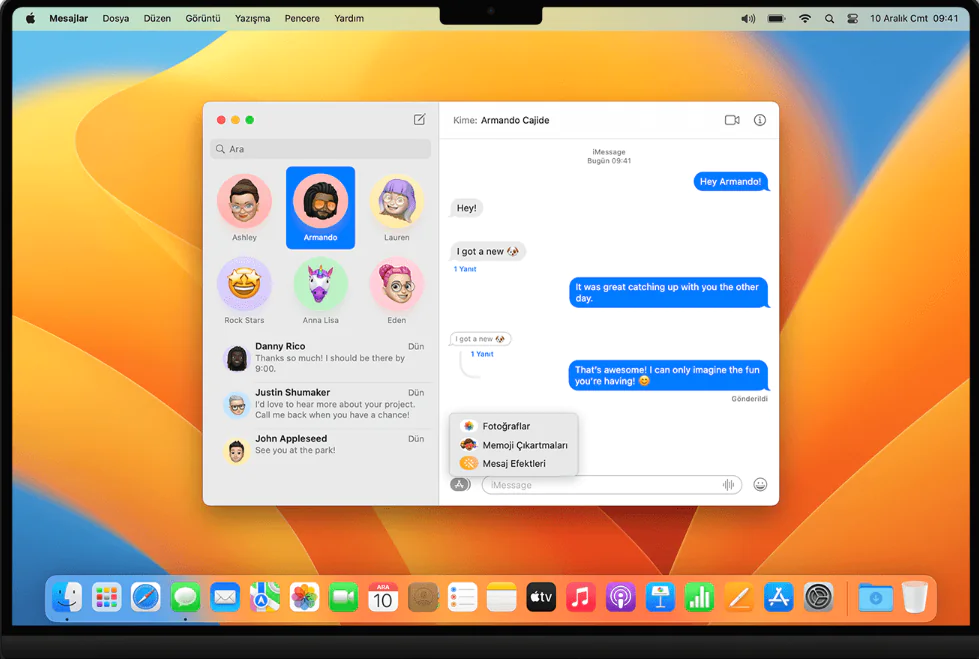Click the iMessage text field
This screenshot has width=979, height=659.
coord(611,485)
